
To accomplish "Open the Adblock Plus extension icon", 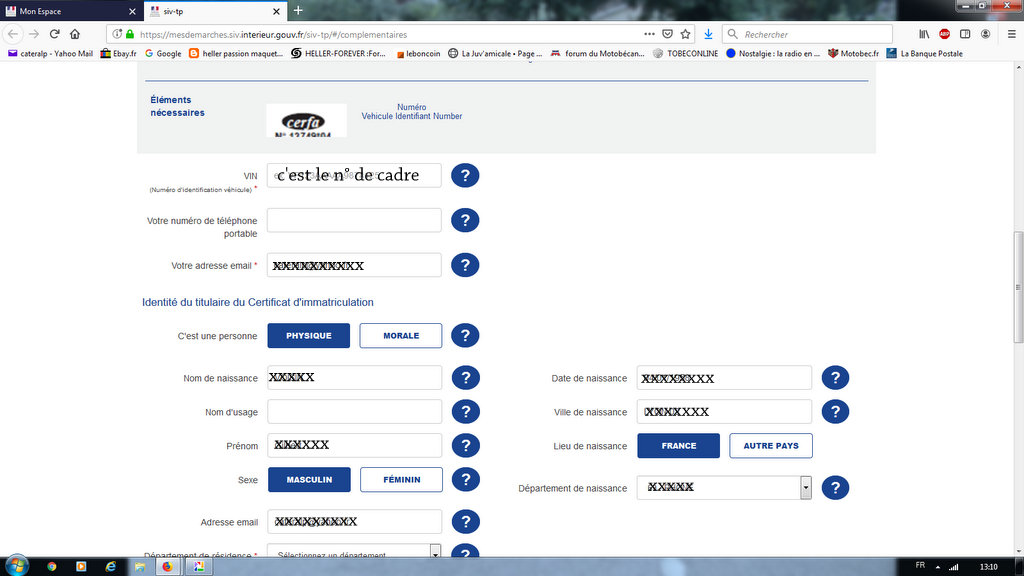I will (944, 34).
